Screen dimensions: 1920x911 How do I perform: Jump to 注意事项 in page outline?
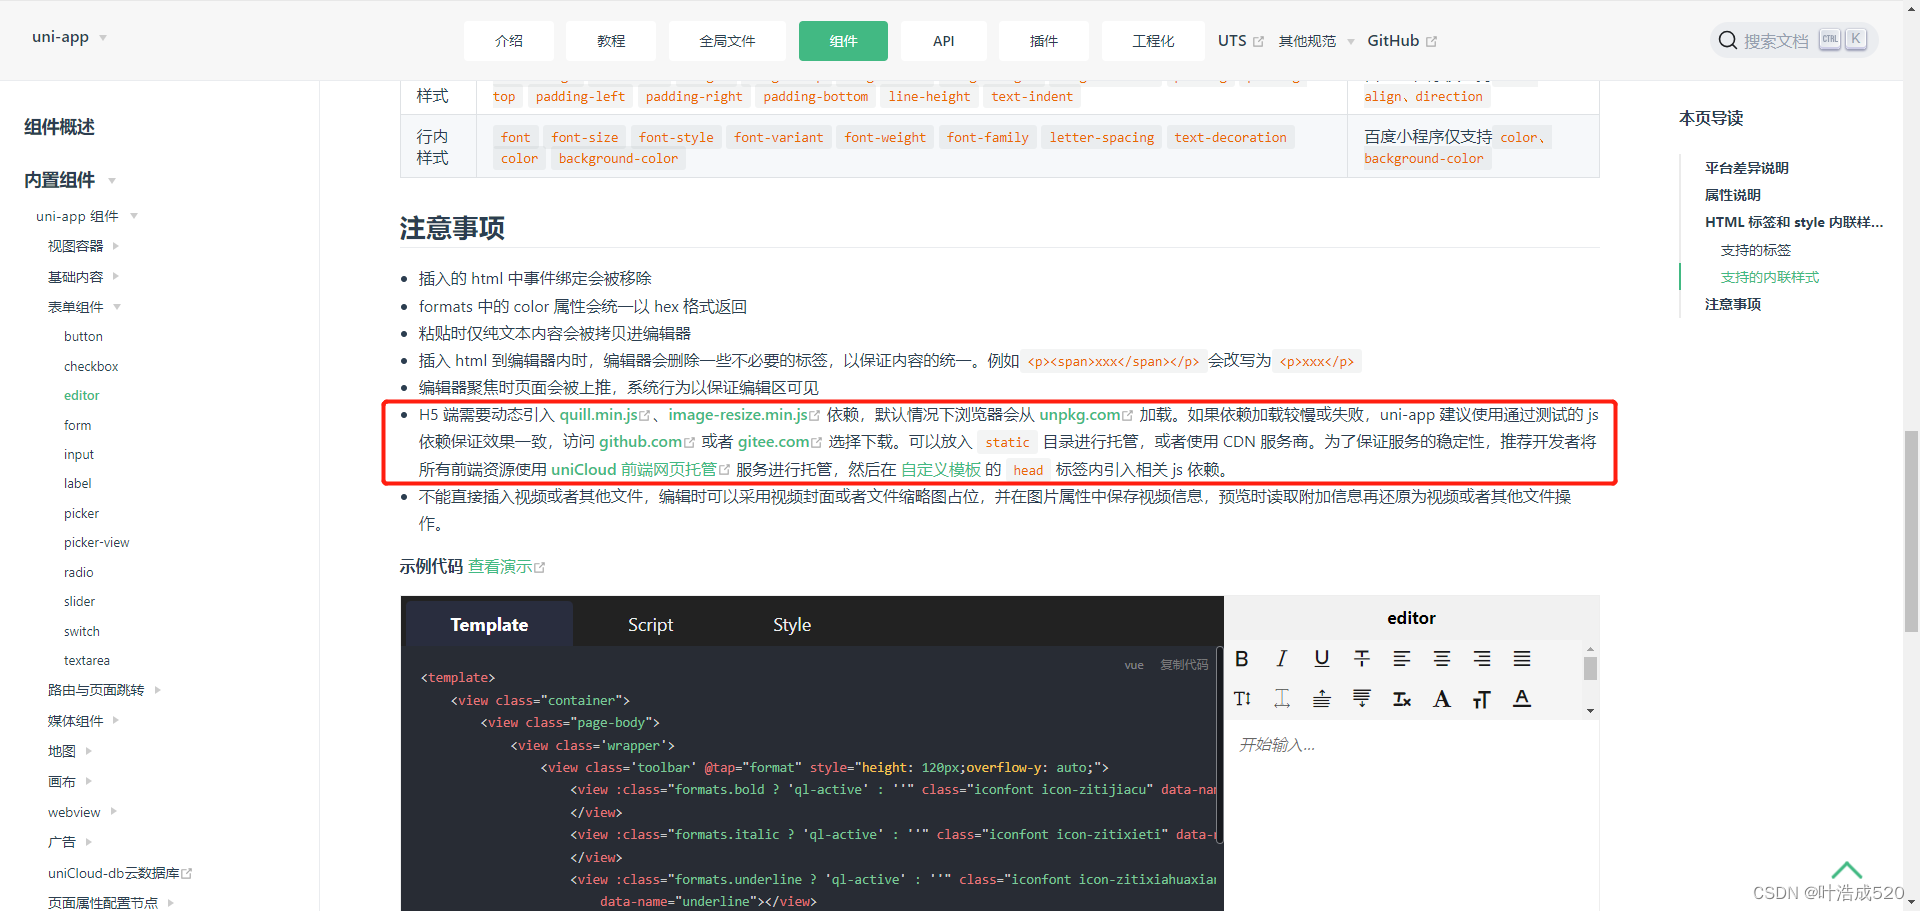tap(1732, 304)
